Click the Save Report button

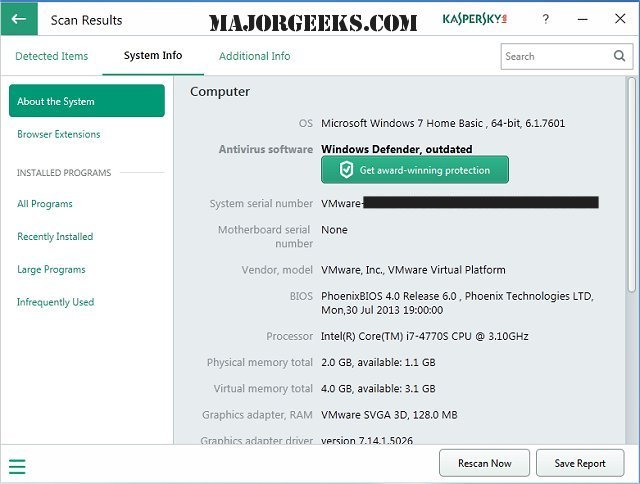click(580, 463)
